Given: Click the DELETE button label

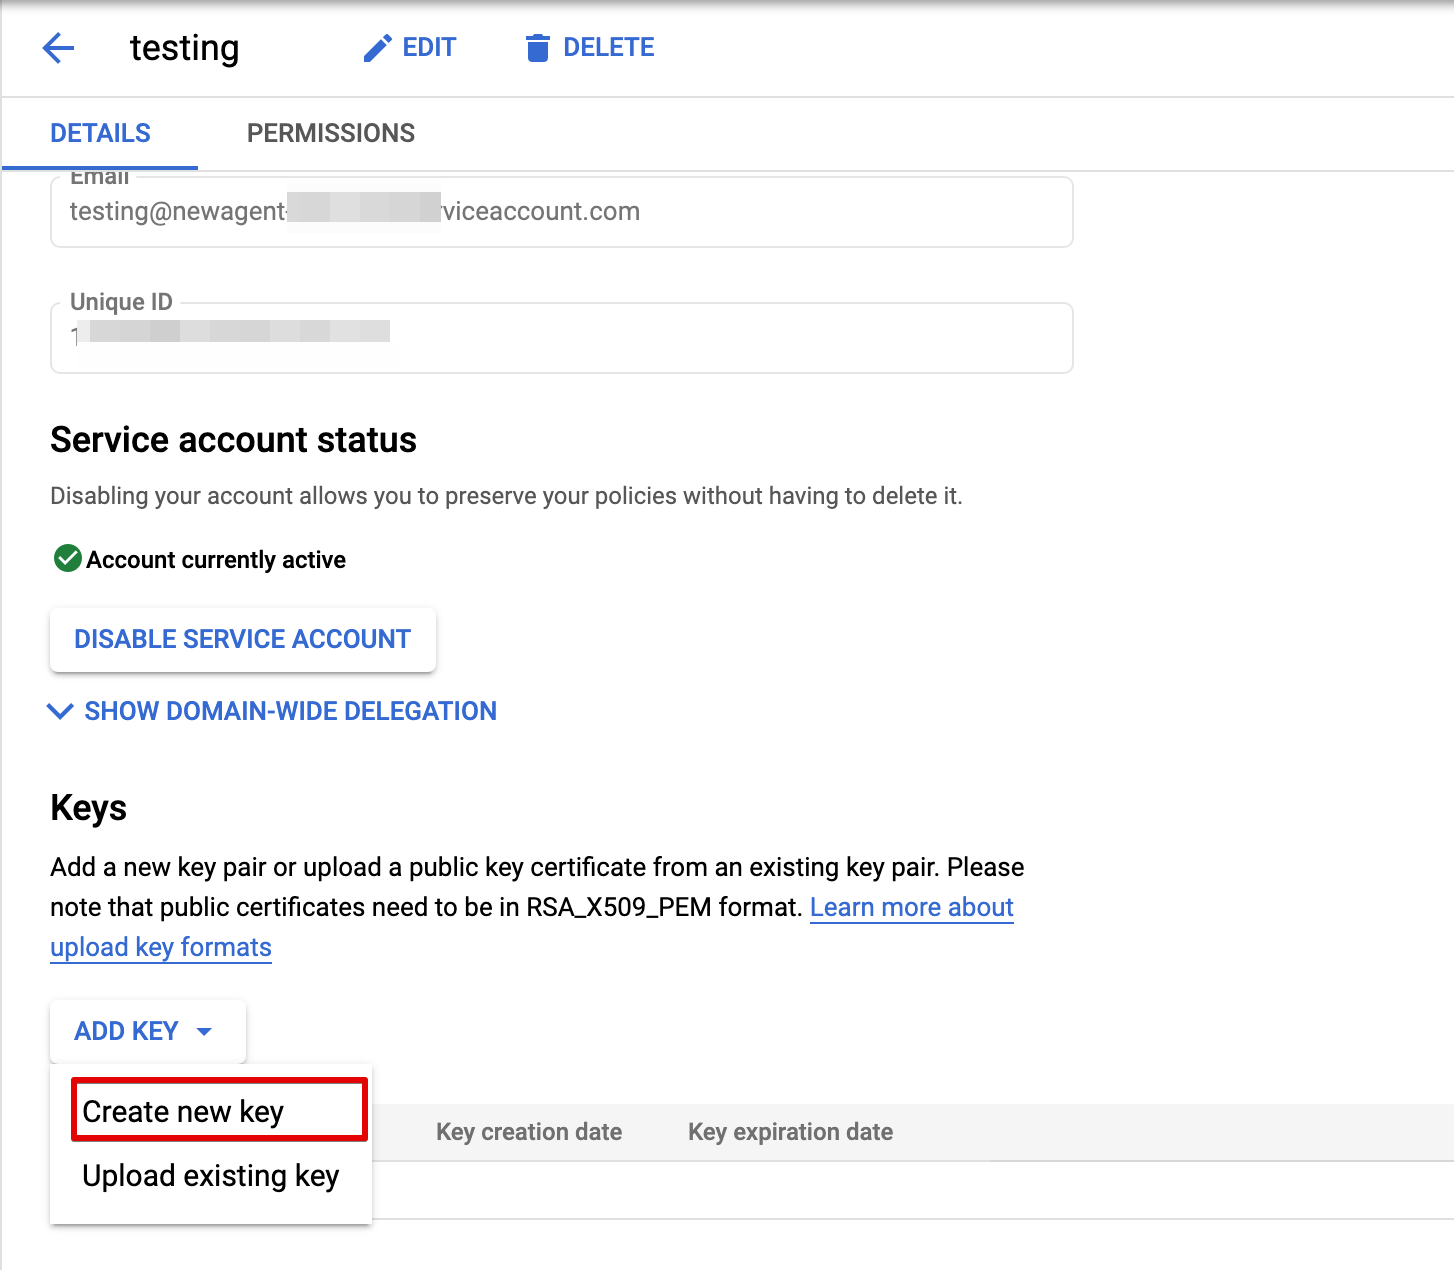Looking at the screenshot, I should [608, 48].
